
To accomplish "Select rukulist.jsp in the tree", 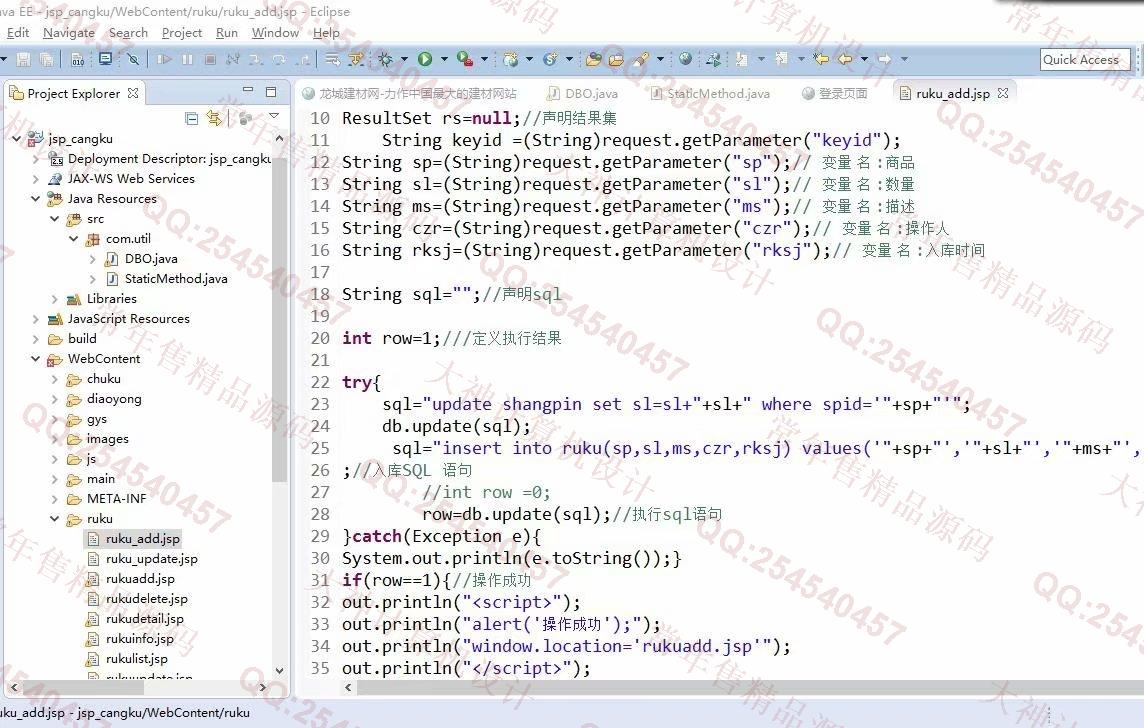I will [136, 659].
